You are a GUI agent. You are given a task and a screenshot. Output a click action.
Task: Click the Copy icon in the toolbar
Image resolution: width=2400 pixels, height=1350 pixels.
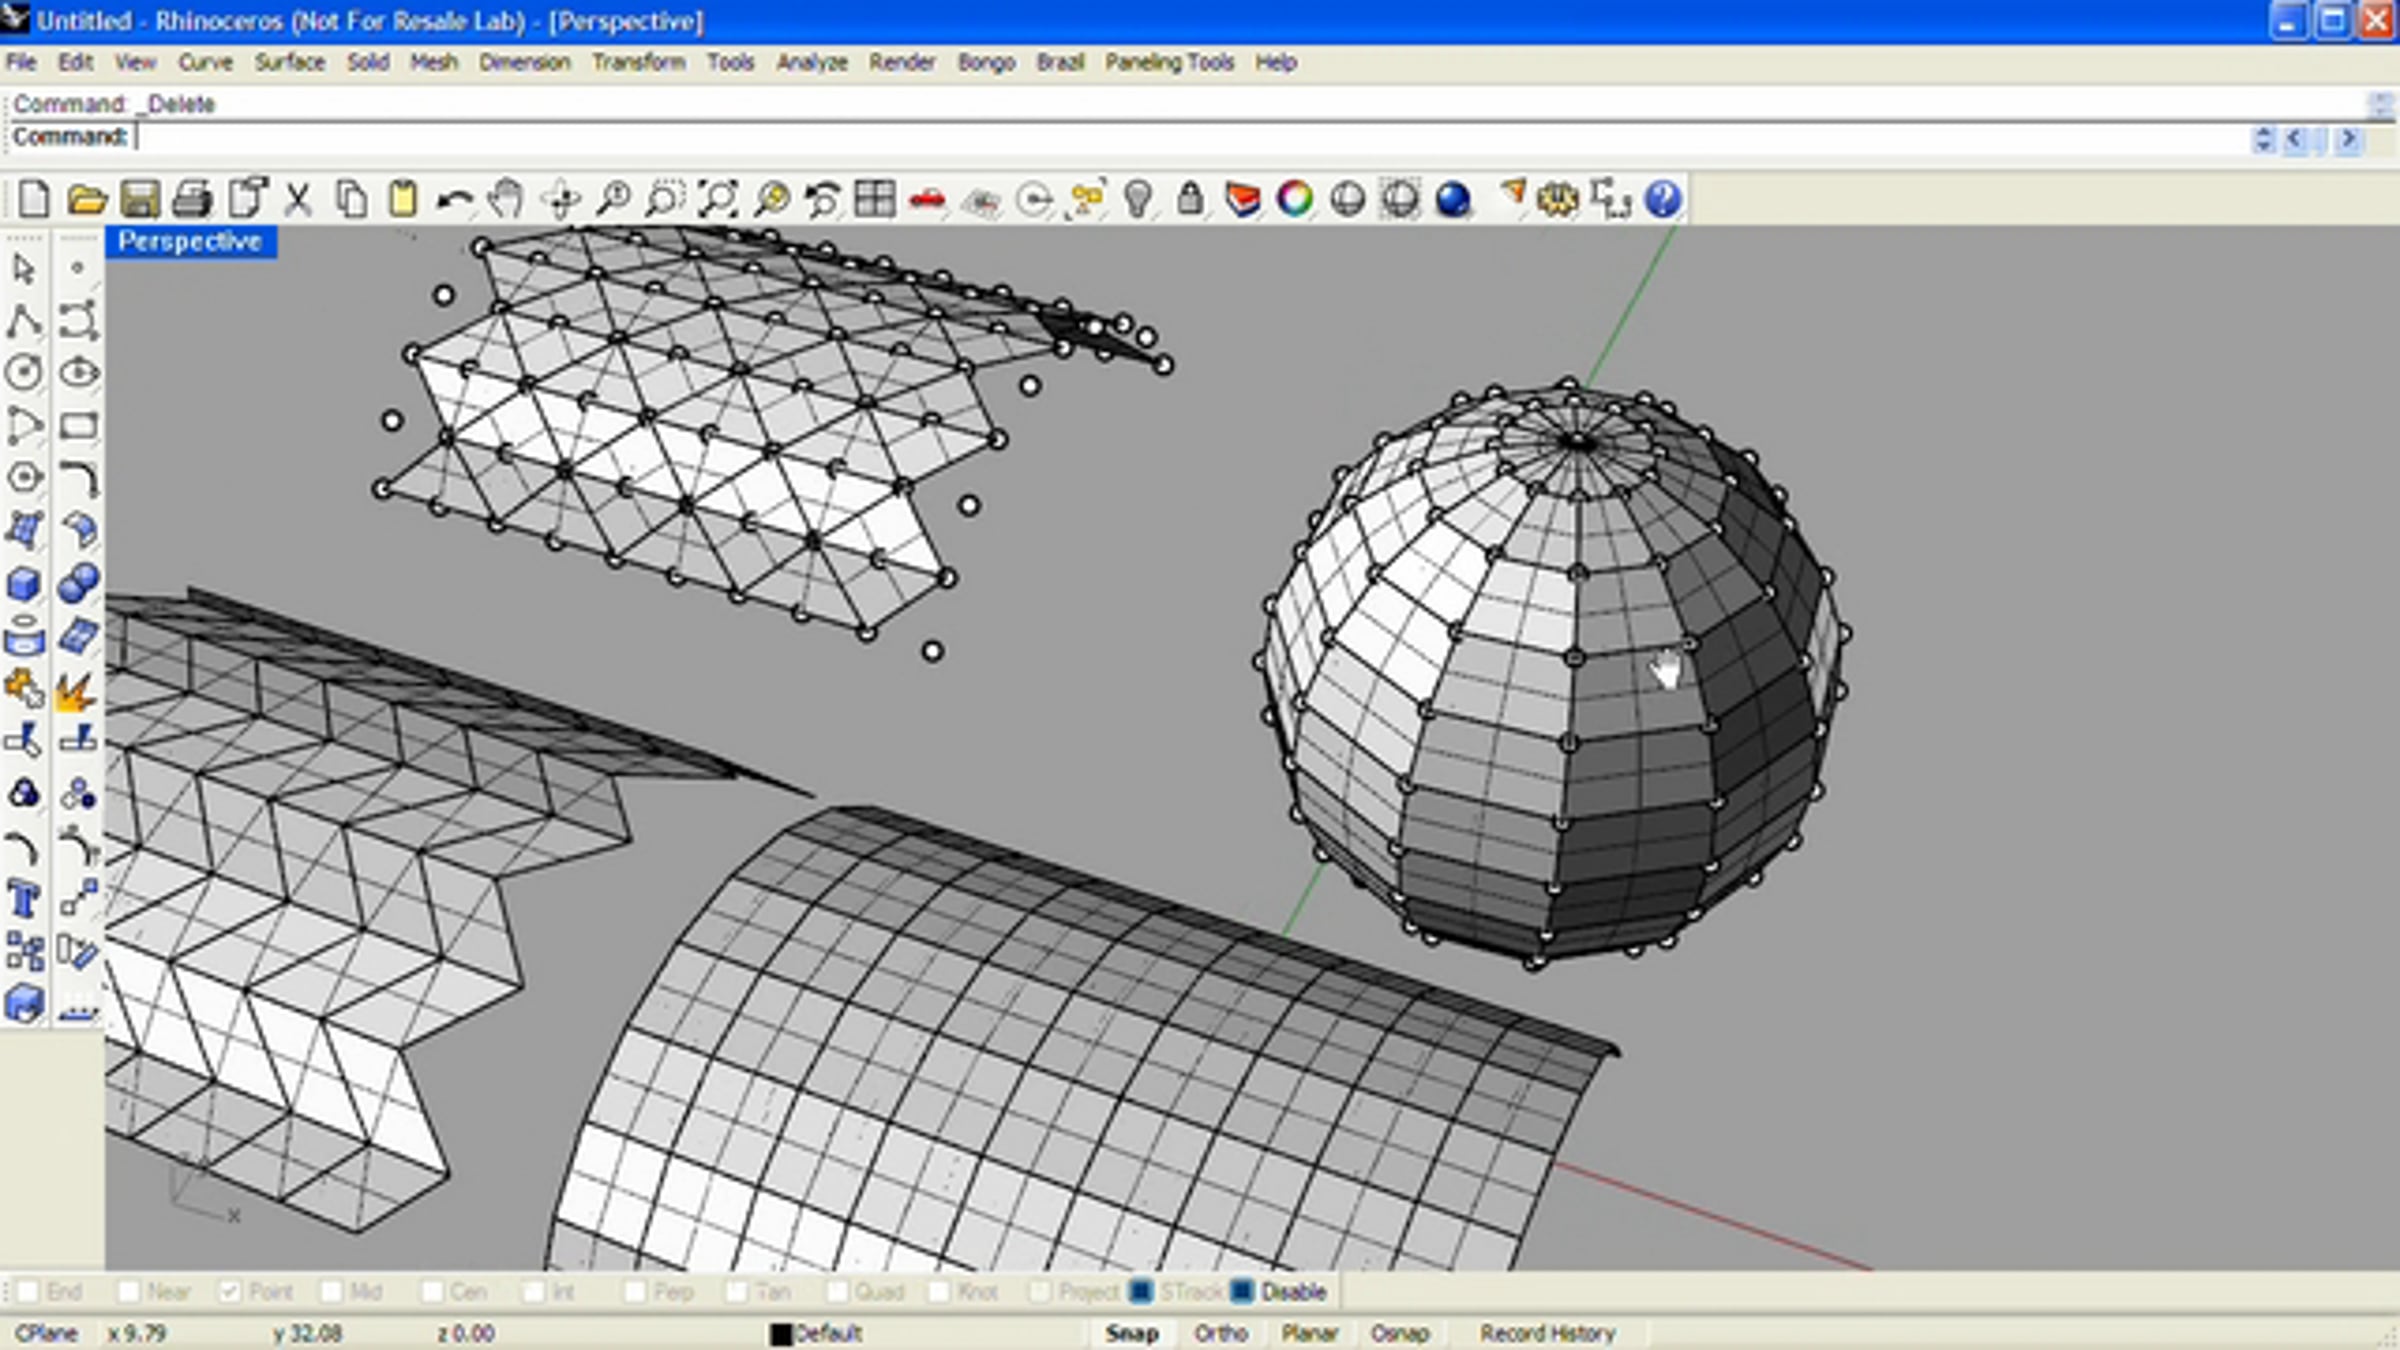click(x=351, y=199)
